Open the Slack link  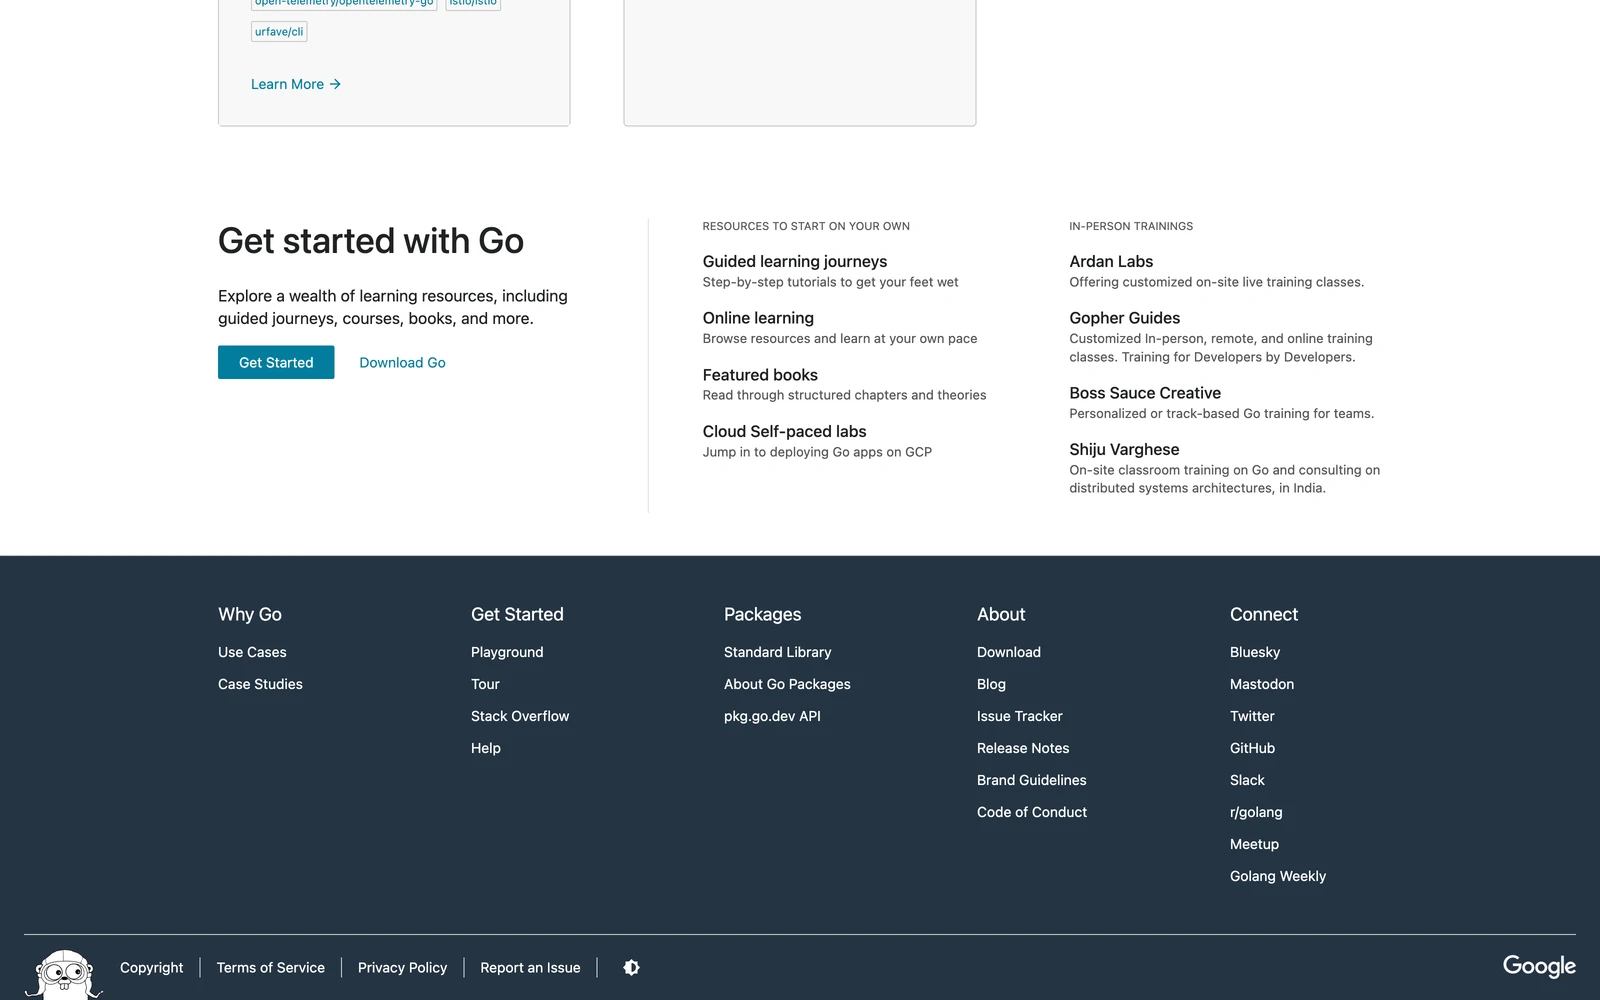(x=1247, y=780)
